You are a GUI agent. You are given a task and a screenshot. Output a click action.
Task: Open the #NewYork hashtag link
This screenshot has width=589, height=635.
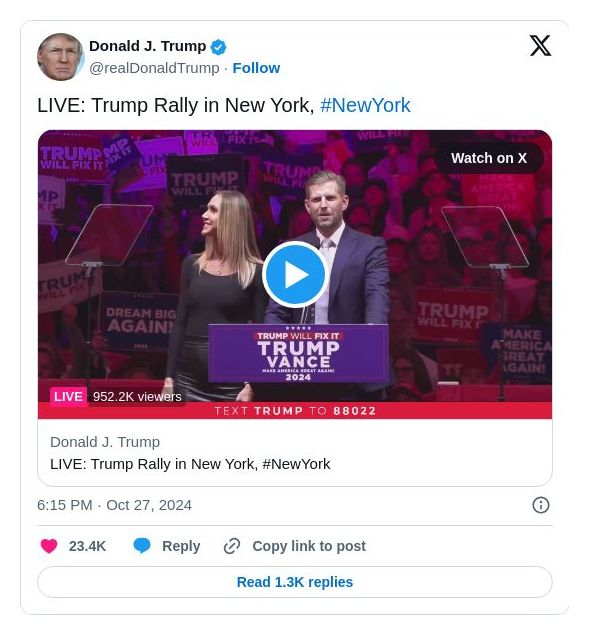tap(365, 105)
